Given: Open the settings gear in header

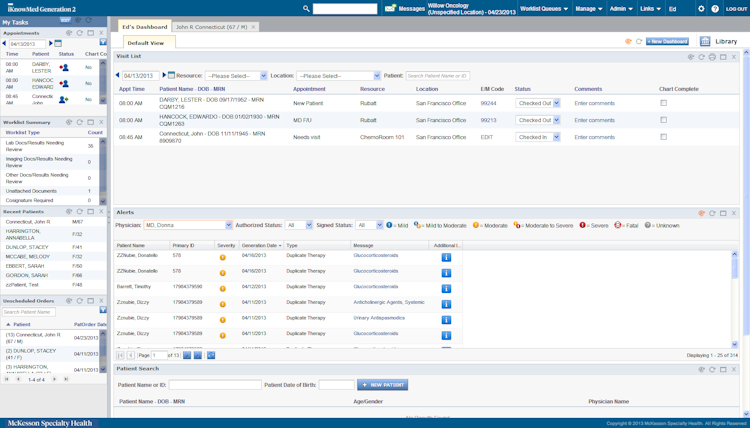Looking at the screenshot, I should click(x=701, y=9).
